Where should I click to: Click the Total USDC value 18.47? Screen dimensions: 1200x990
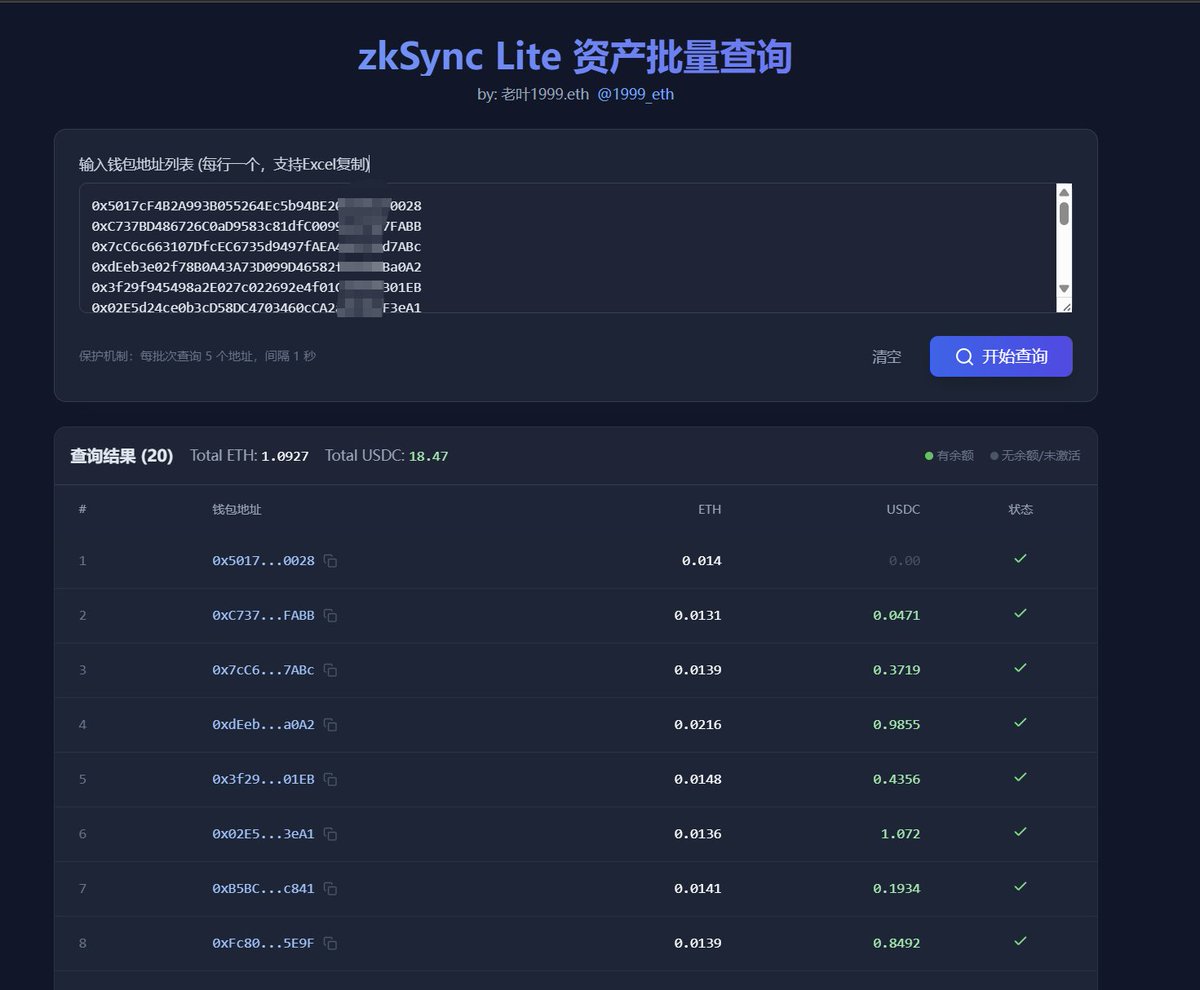click(x=428, y=456)
